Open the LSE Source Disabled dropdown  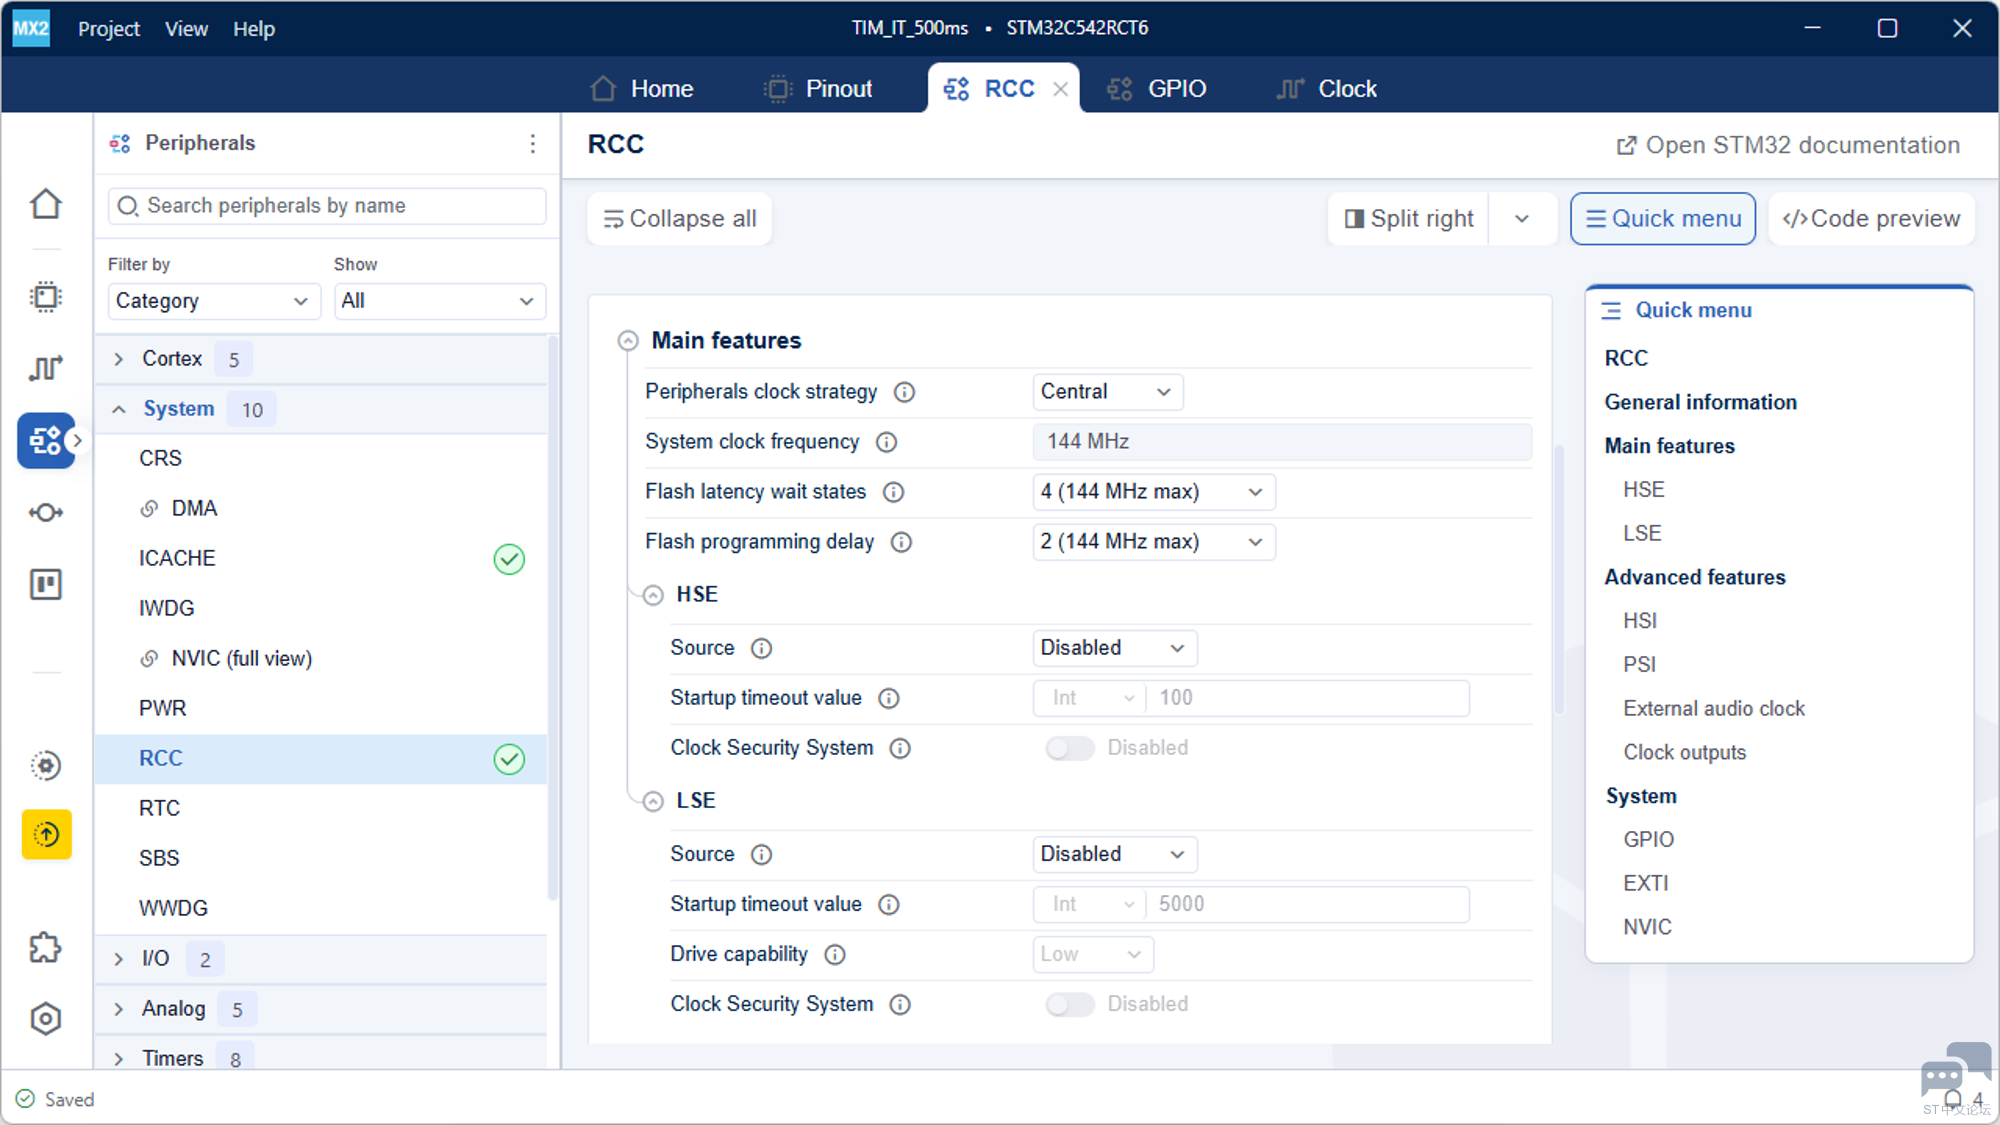click(1114, 854)
